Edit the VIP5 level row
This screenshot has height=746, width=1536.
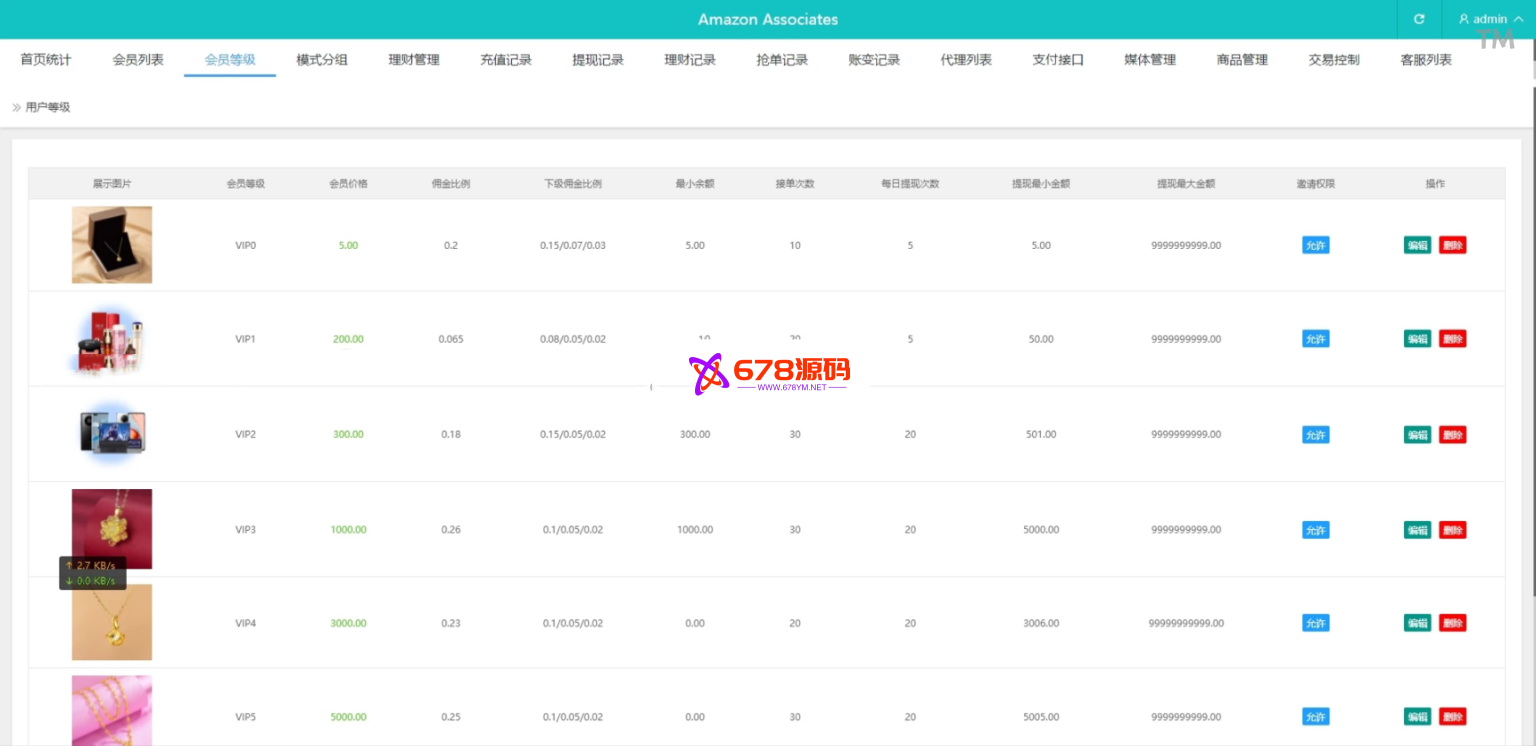[x=1417, y=717]
